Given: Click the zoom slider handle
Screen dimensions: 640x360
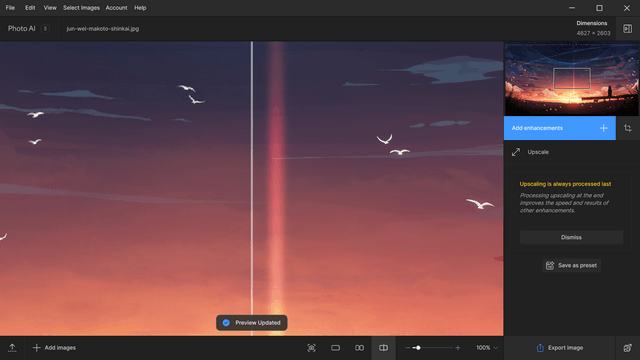Looking at the screenshot, I should coord(418,348).
